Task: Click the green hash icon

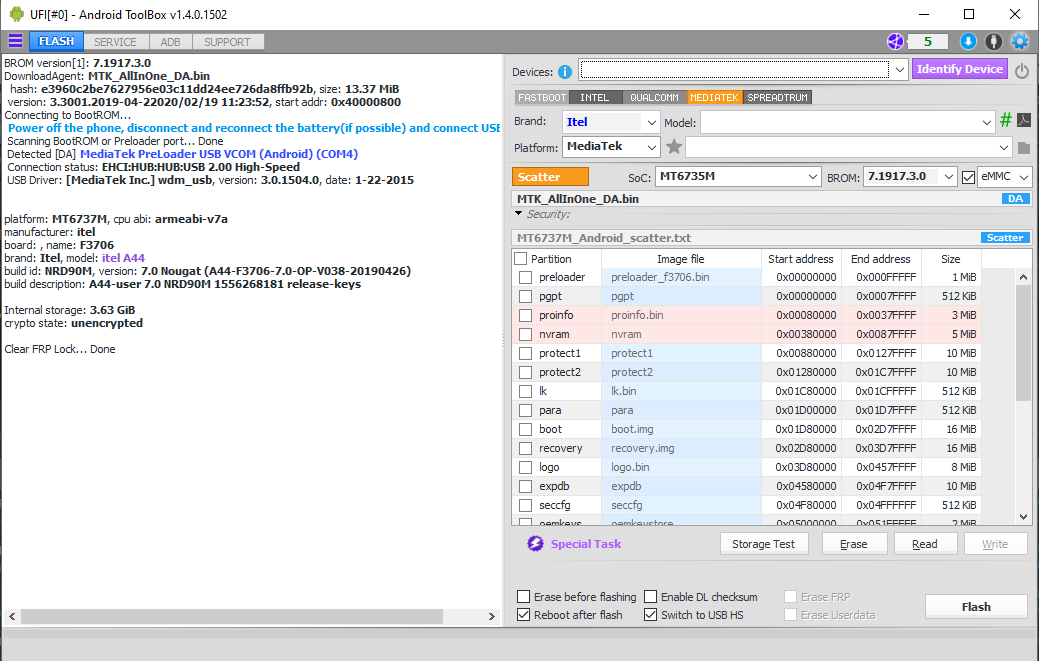Action: coord(1006,120)
